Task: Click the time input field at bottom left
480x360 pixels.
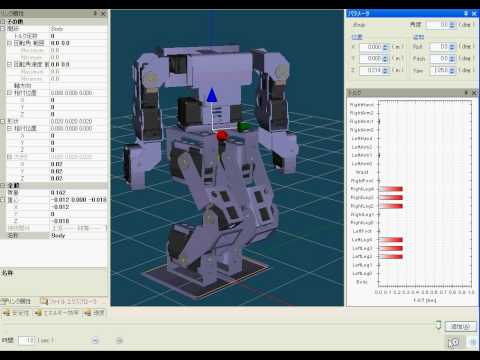Action: [27, 340]
